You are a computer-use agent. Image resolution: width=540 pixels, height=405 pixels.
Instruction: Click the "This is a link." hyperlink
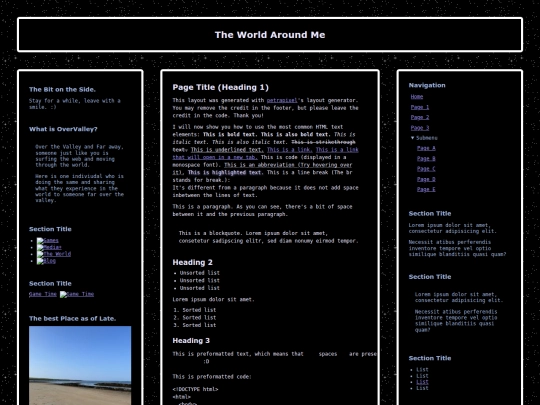click(290, 149)
